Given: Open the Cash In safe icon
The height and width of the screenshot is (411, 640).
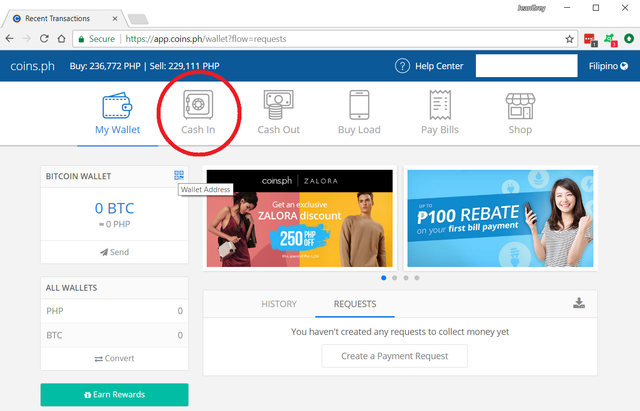Looking at the screenshot, I should pyautogui.click(x=198, y=105).
